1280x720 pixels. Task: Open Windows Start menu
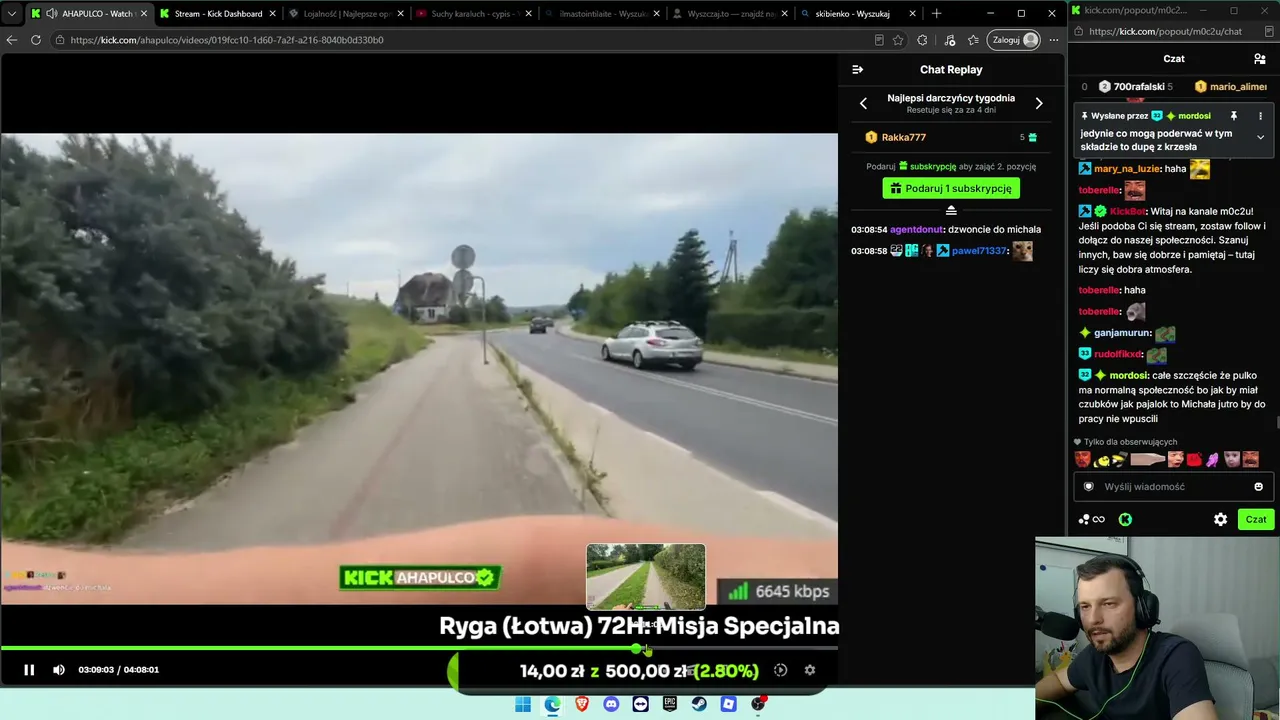tap(523, 704)
